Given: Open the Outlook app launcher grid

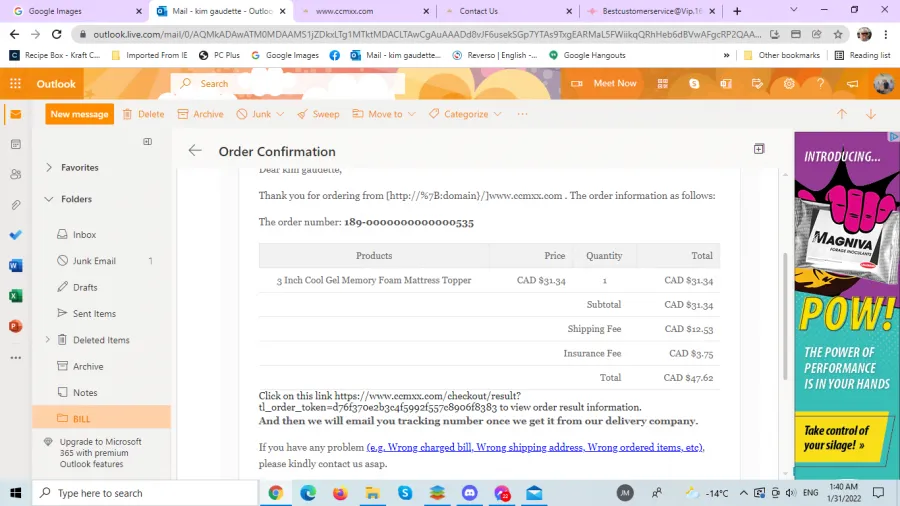Looking at the screenshot, I should click(x=15, y=84).
